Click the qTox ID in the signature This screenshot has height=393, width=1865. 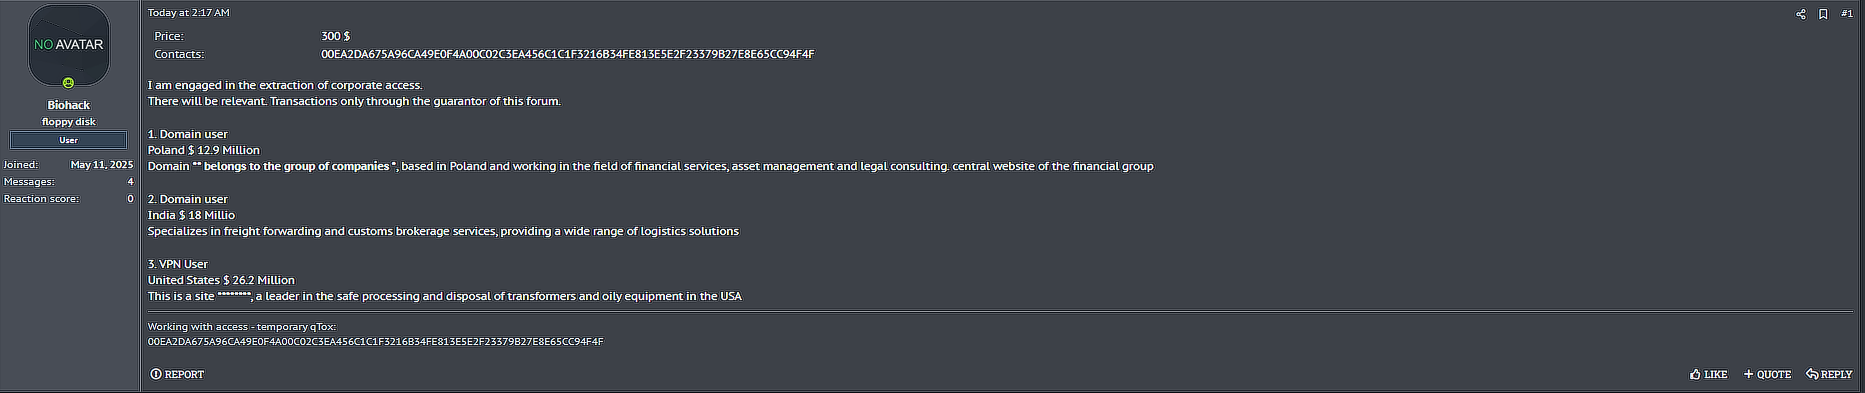[x=376, y=342]
